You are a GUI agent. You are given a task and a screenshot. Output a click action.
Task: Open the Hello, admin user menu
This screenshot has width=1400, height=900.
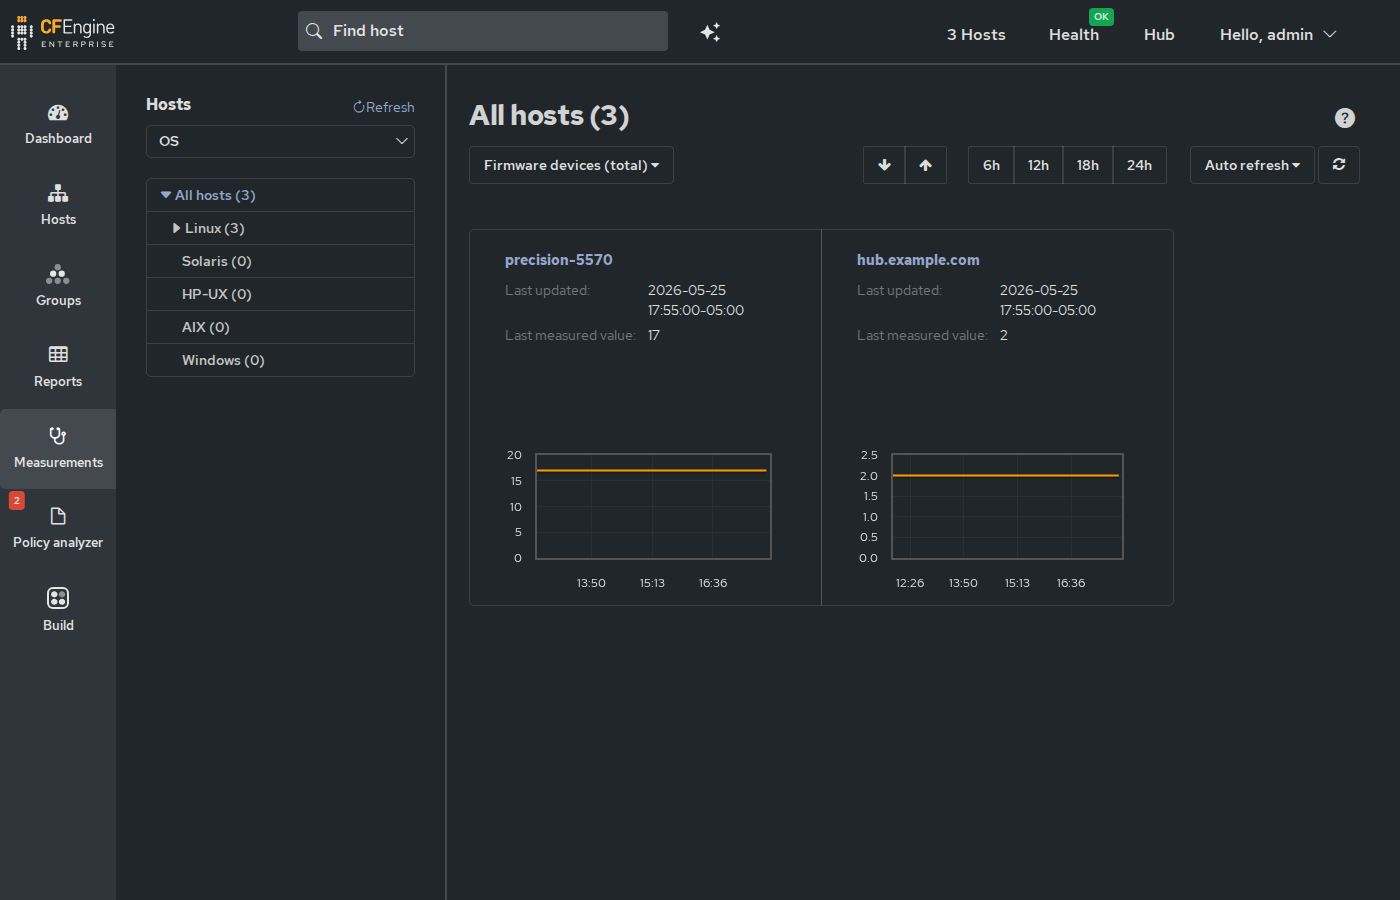tap(1278, 34)
